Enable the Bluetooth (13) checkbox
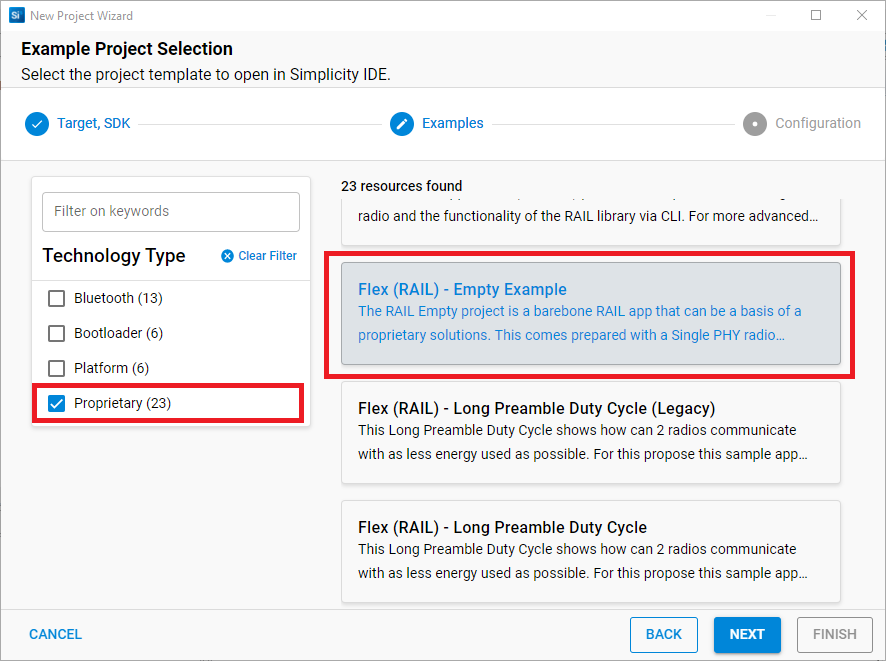Image resolution: width=886 pixels, height=661 pixels. 57,298
